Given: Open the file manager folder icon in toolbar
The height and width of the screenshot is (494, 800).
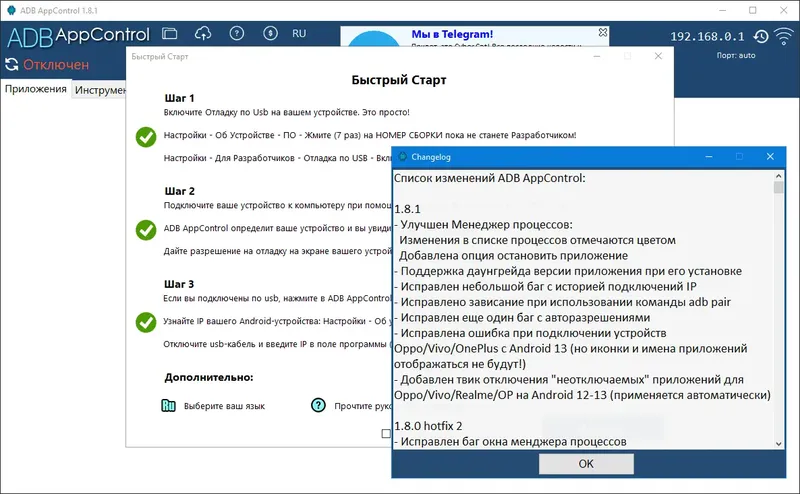Looking at the screenshot, I should (x=169, y=34).
